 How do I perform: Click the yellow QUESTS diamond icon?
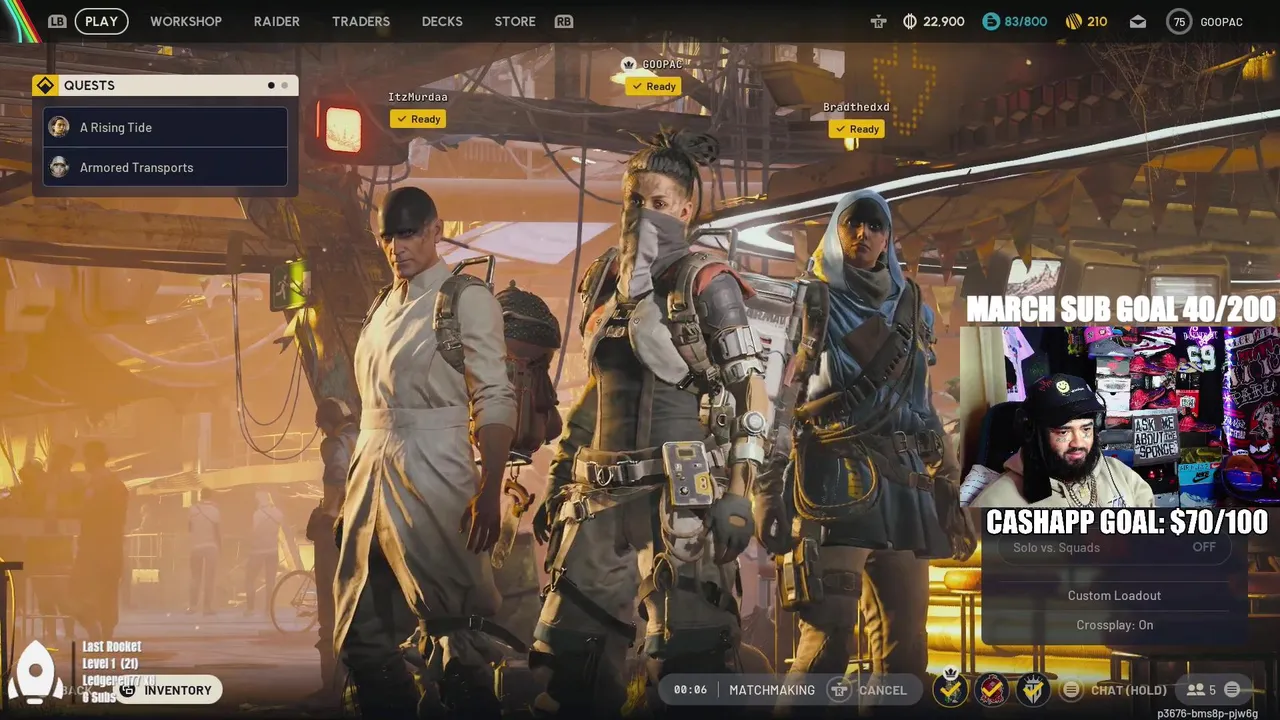[45, 85]
